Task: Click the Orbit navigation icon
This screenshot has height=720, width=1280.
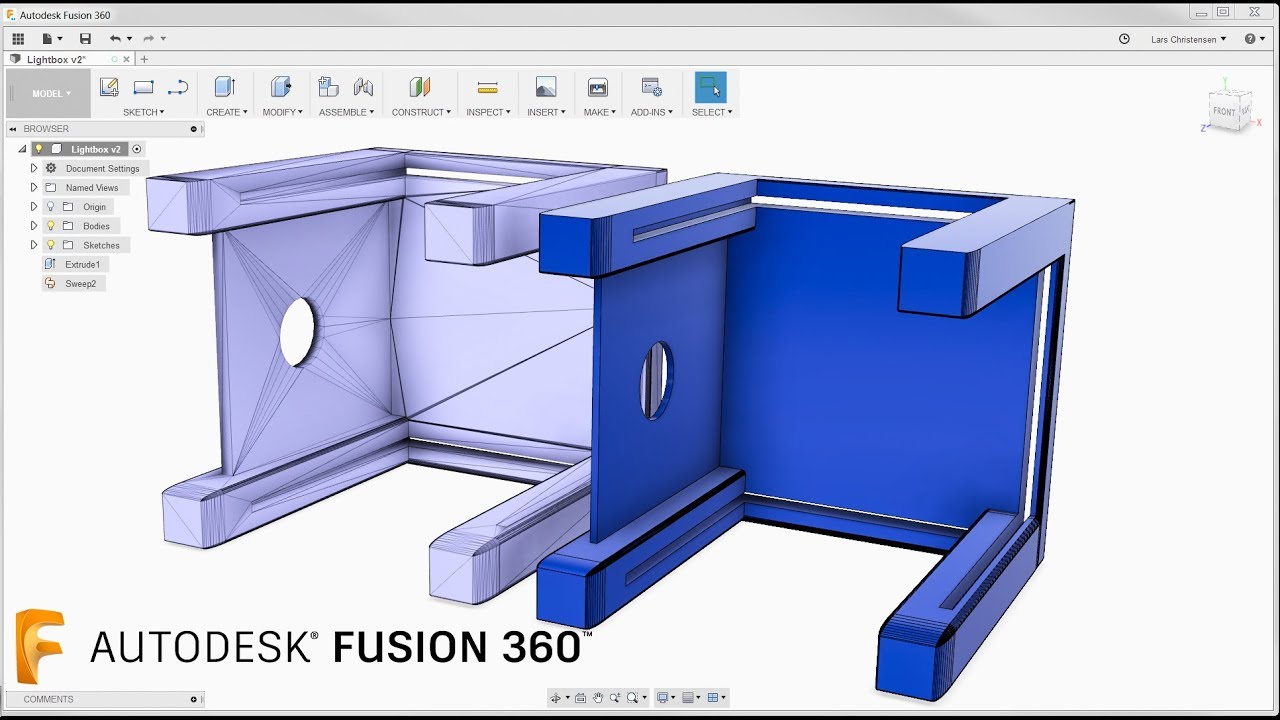Action: tap(557, 697)
